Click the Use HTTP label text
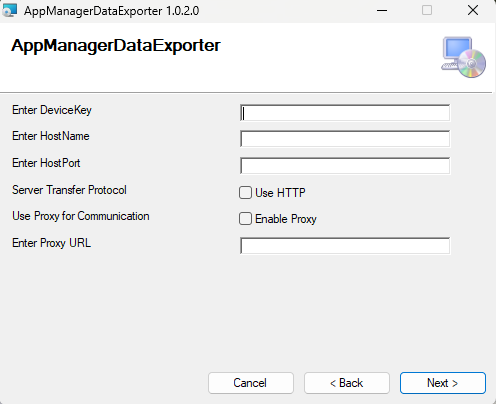Viewport: 496px width, 404px height. (280, 193)
